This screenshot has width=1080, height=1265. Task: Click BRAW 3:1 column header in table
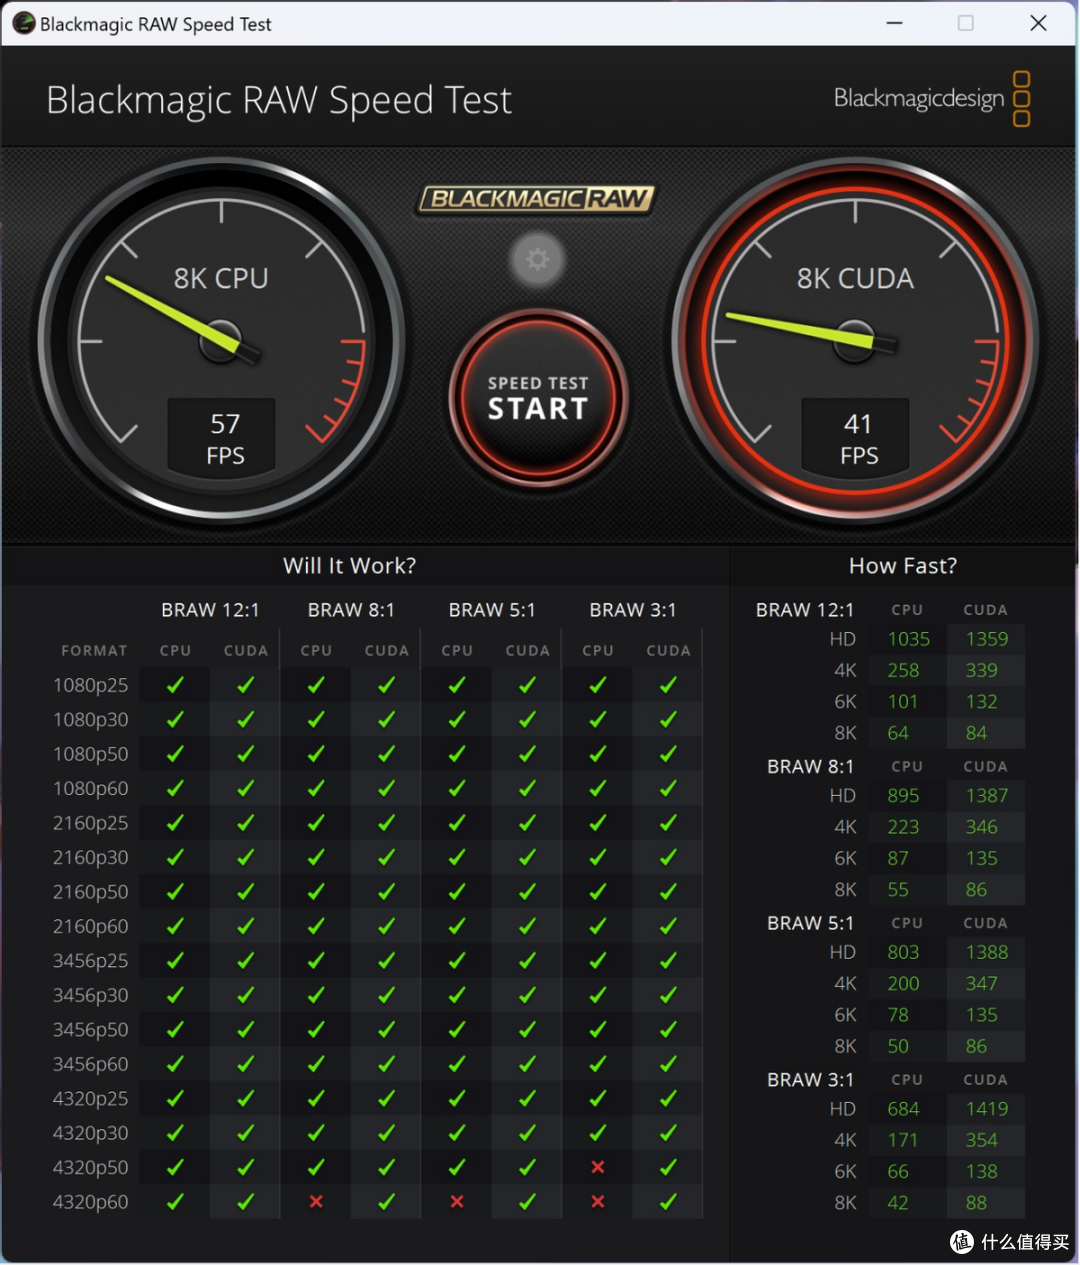point(633,610)
